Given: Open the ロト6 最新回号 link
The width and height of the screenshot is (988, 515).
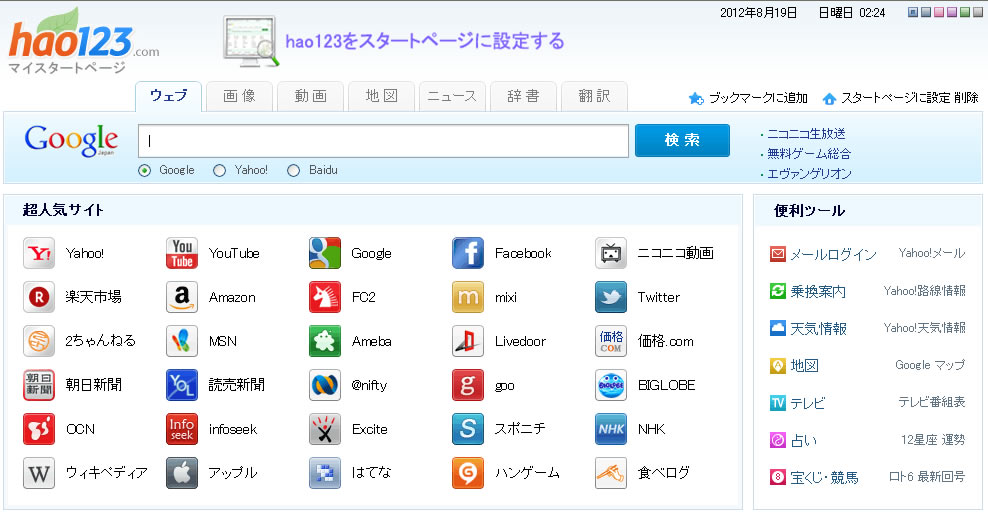Looking at the screenshot, I should point(926,477).
